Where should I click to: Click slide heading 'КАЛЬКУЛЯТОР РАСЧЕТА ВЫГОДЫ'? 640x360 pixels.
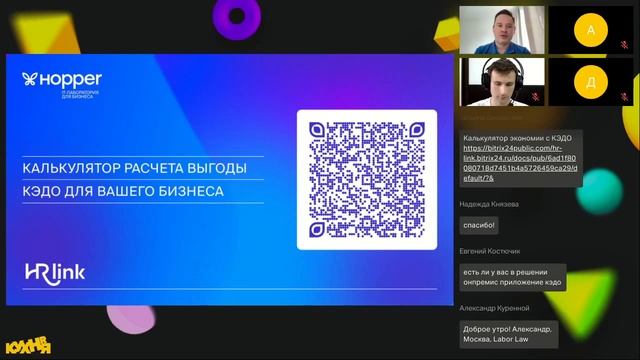point(135,168)
